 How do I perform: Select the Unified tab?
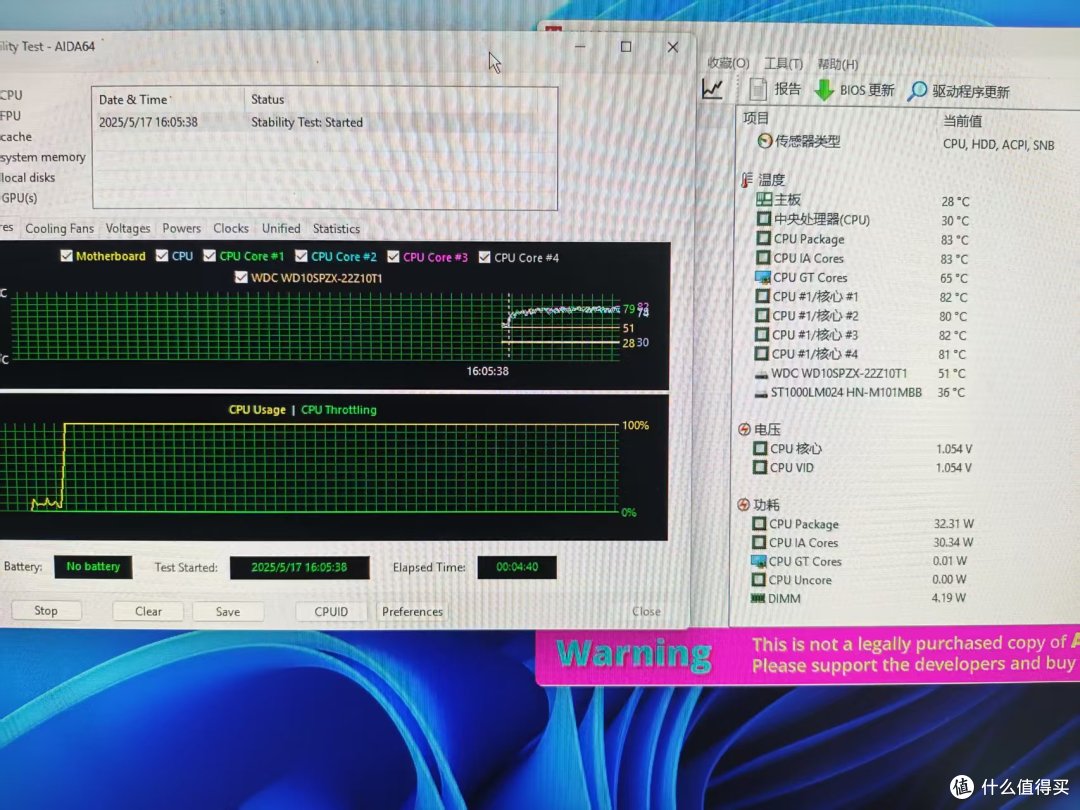(x=281, y=228)
